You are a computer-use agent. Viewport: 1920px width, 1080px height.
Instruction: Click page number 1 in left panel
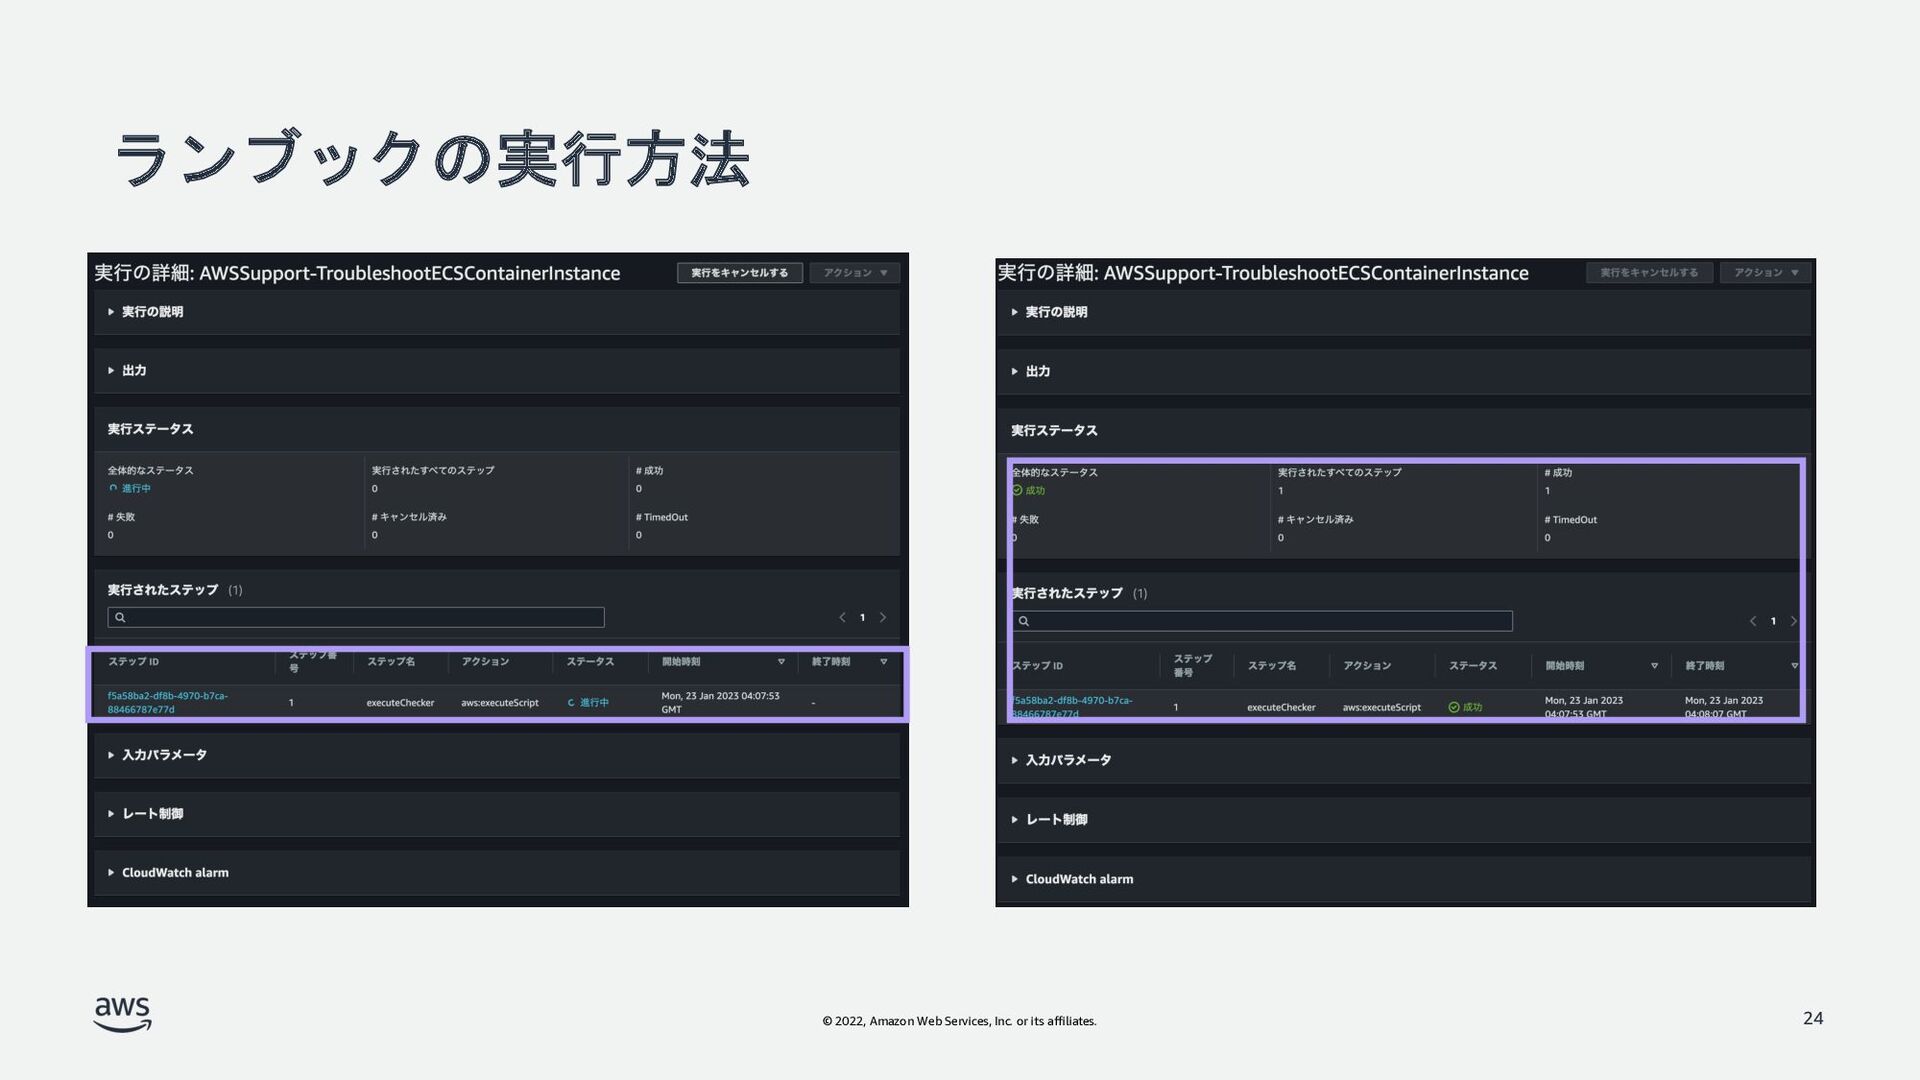tap(862, 618)
